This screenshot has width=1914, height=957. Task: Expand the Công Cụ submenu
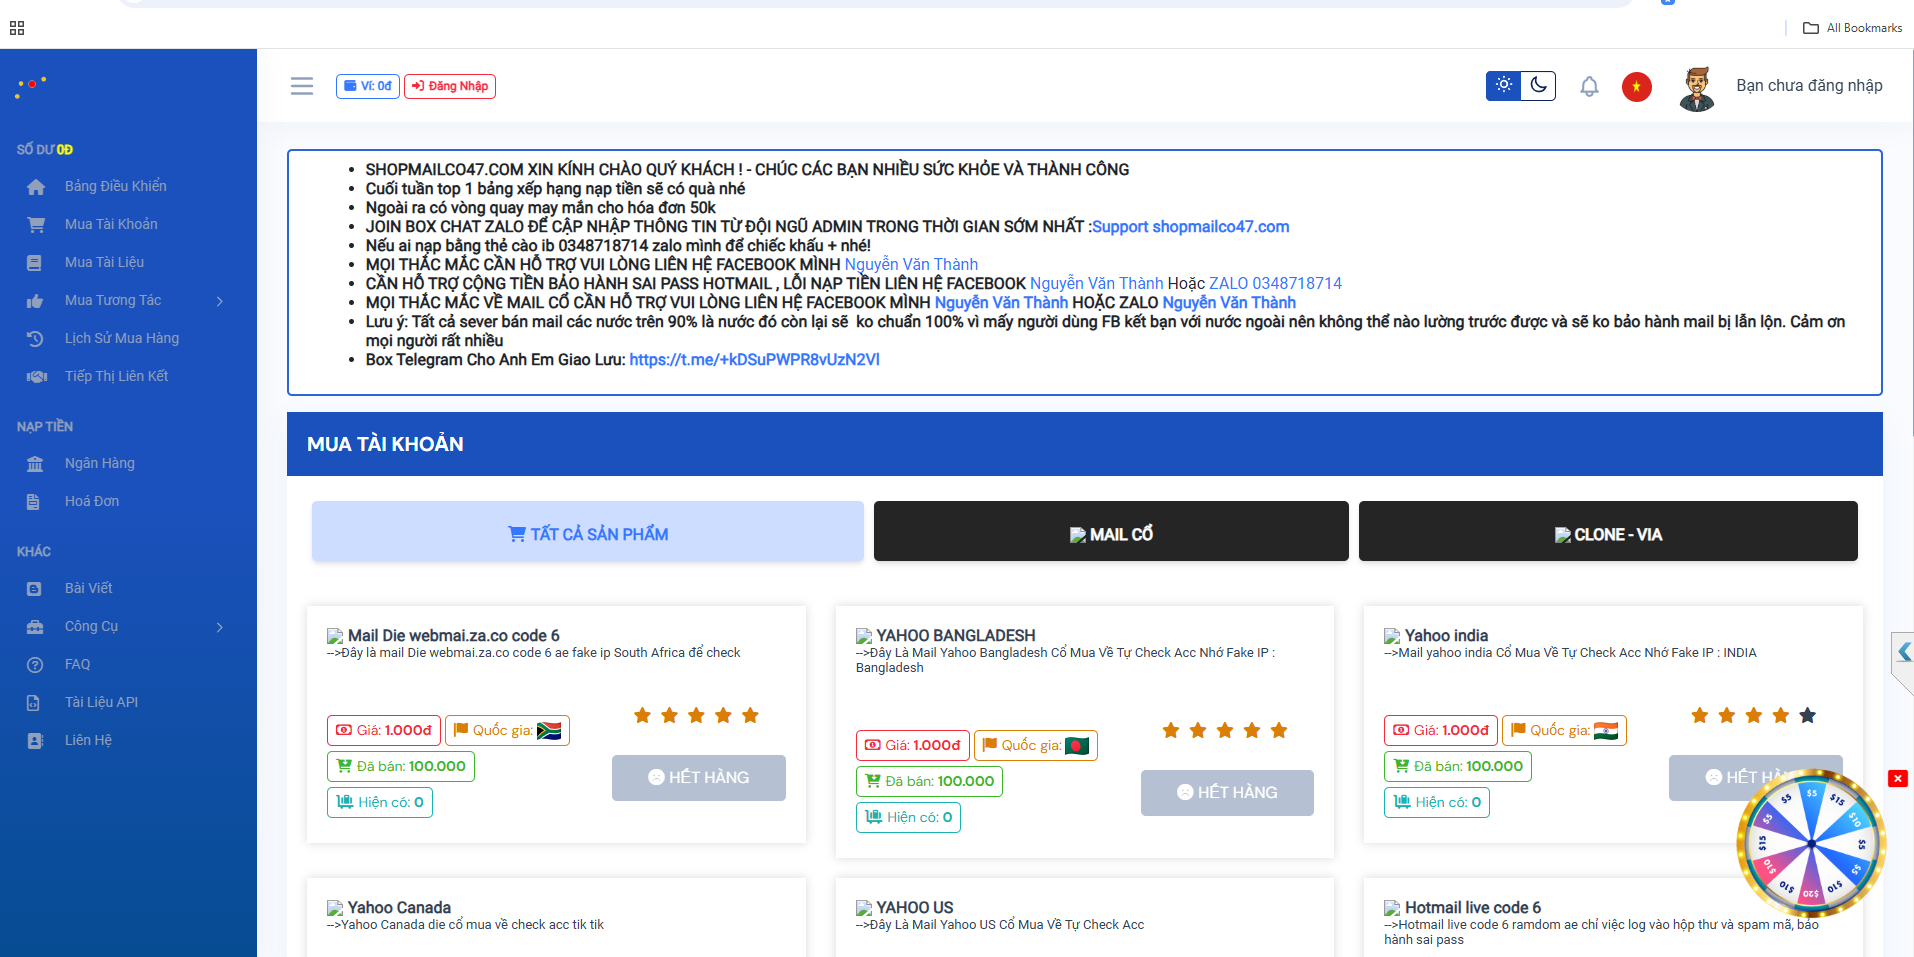click(219, 627)
